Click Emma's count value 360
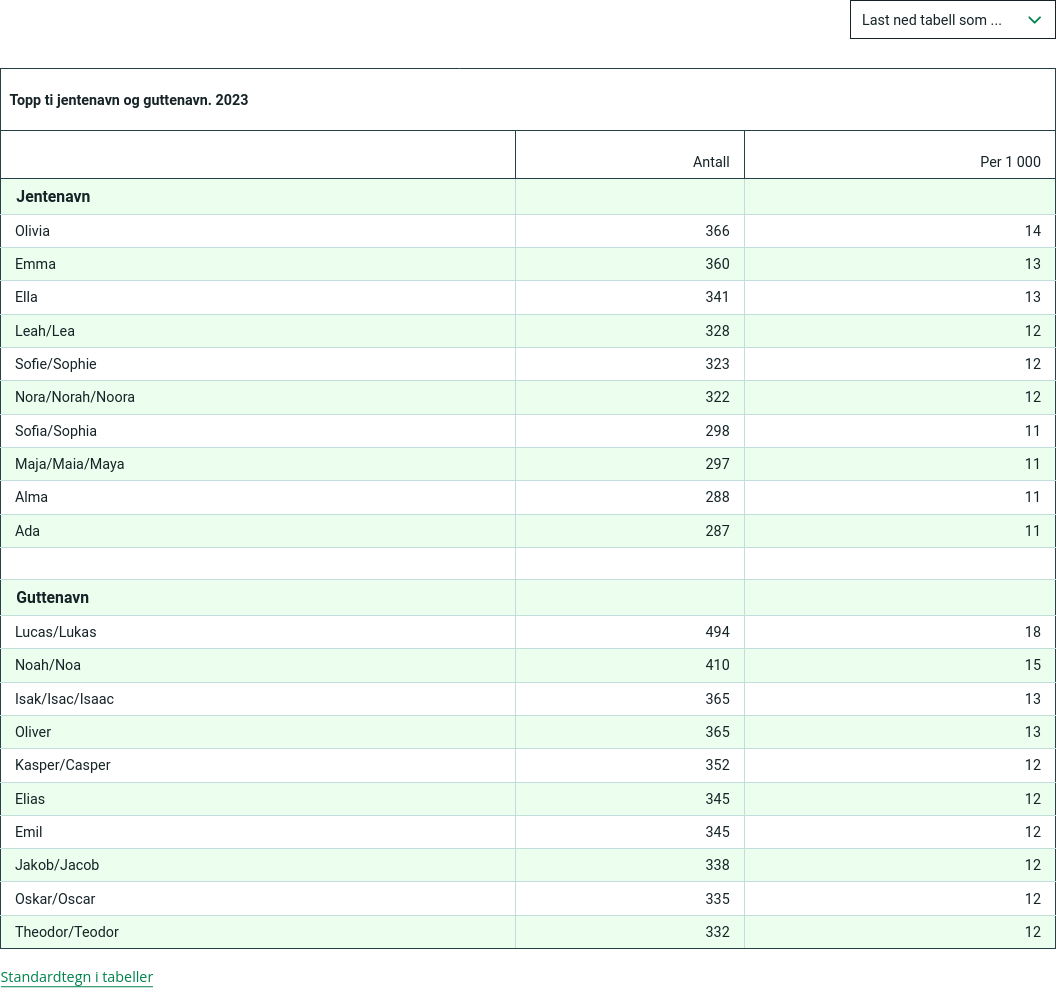Screen dimensions: 1056x995 [717, 264]
